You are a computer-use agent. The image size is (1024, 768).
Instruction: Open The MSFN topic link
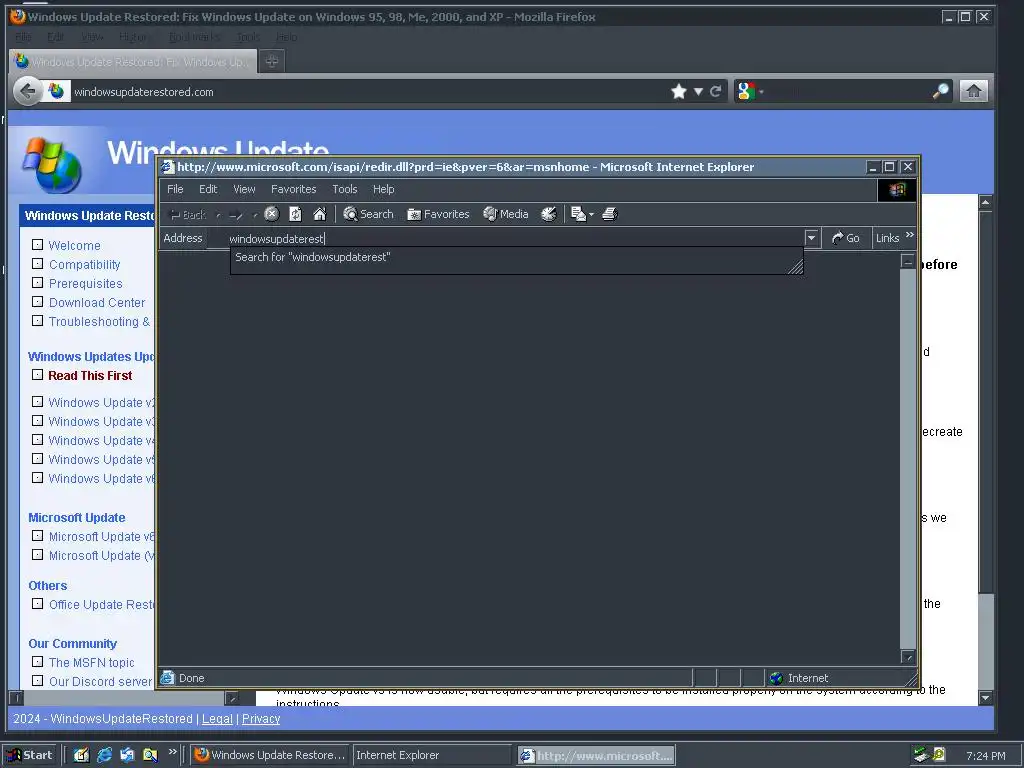91,662
